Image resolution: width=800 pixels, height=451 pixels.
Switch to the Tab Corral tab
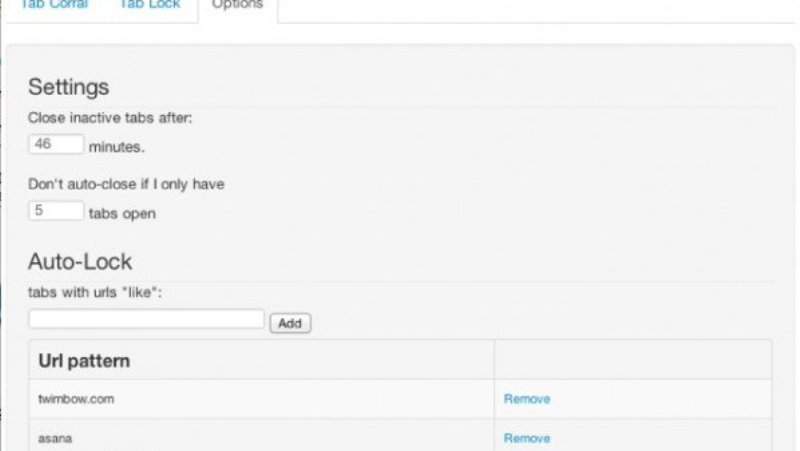click(54, 5)
